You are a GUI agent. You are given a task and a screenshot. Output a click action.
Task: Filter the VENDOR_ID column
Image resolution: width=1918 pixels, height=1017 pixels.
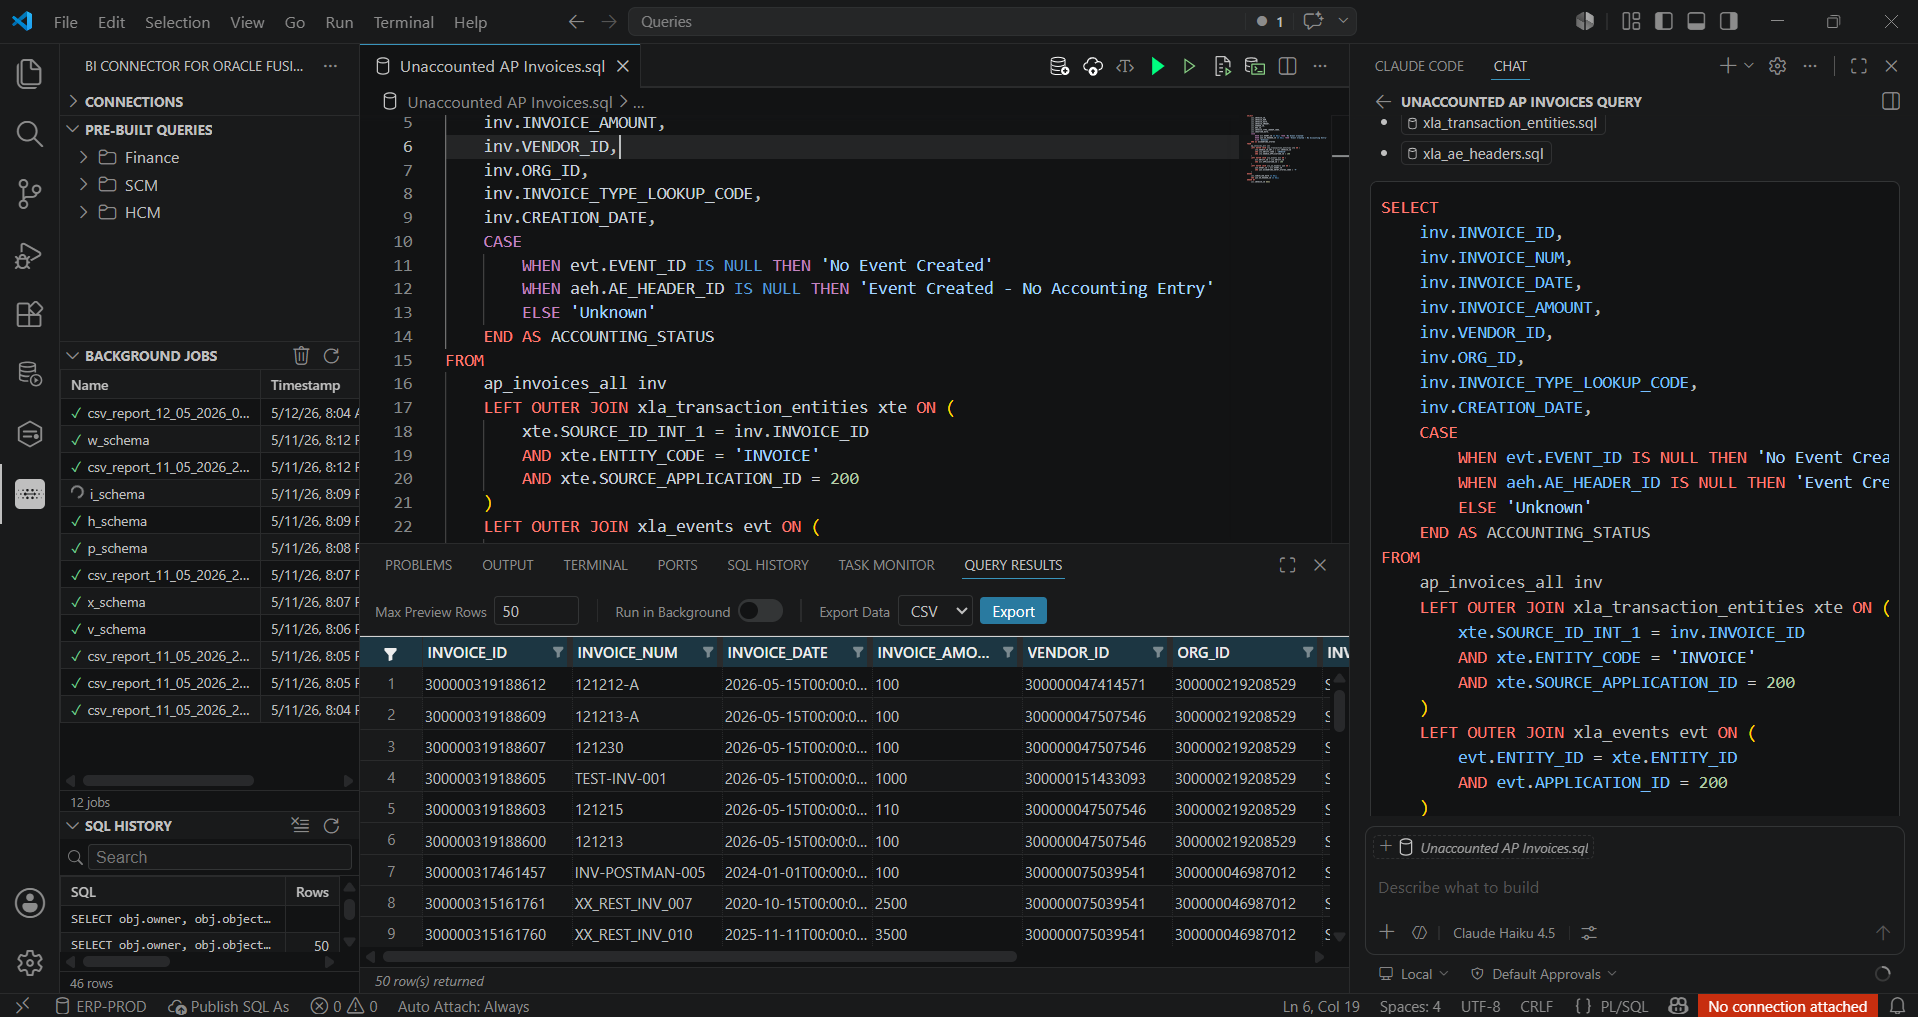tap(1157, 652)
